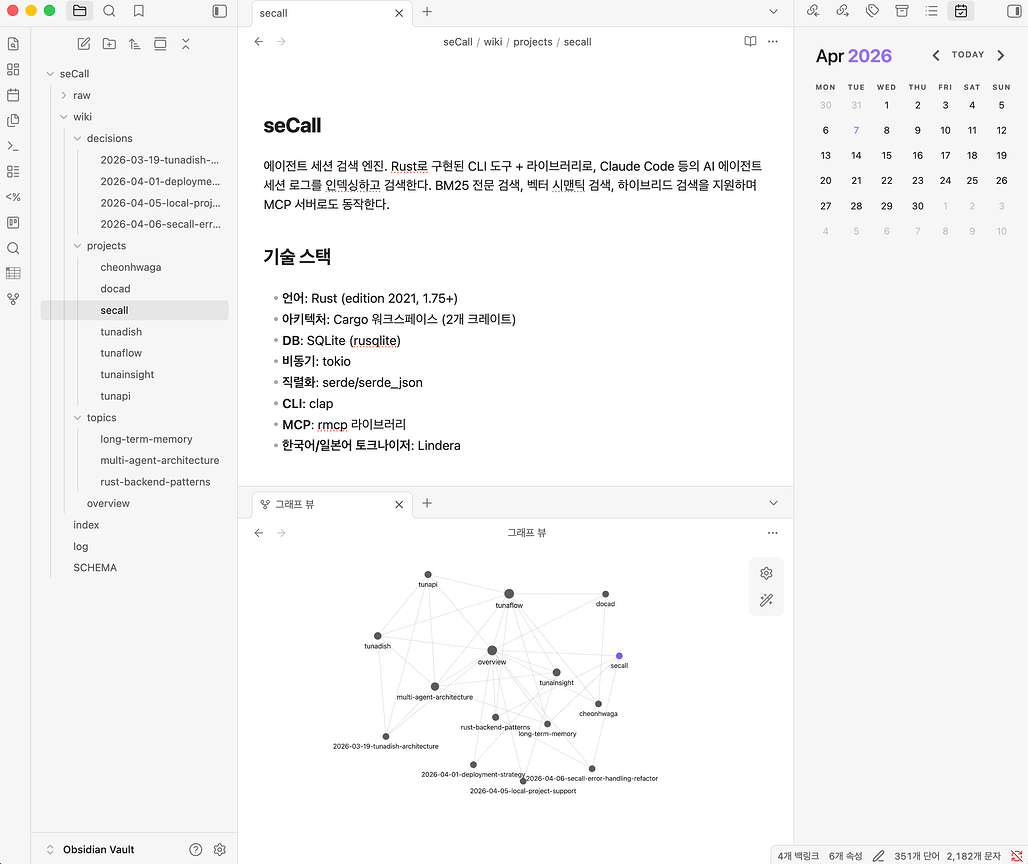
Task: Open command palette ribbon icon
Action: [13, 146]
